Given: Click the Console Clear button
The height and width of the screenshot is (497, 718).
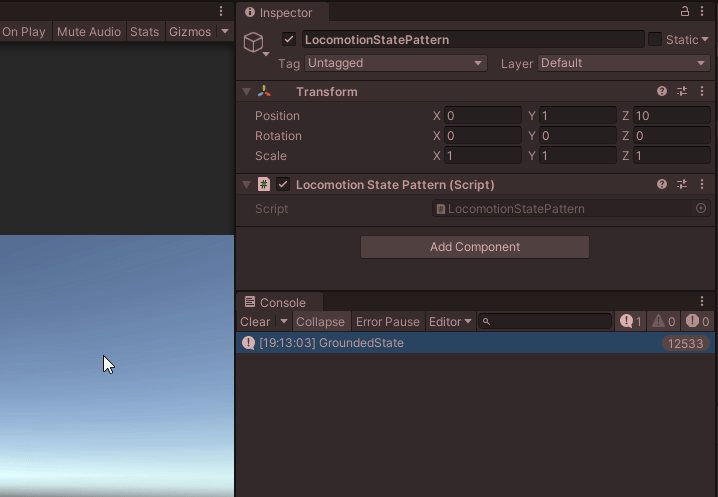Looking at the screenshot, I should click(255, 322).
